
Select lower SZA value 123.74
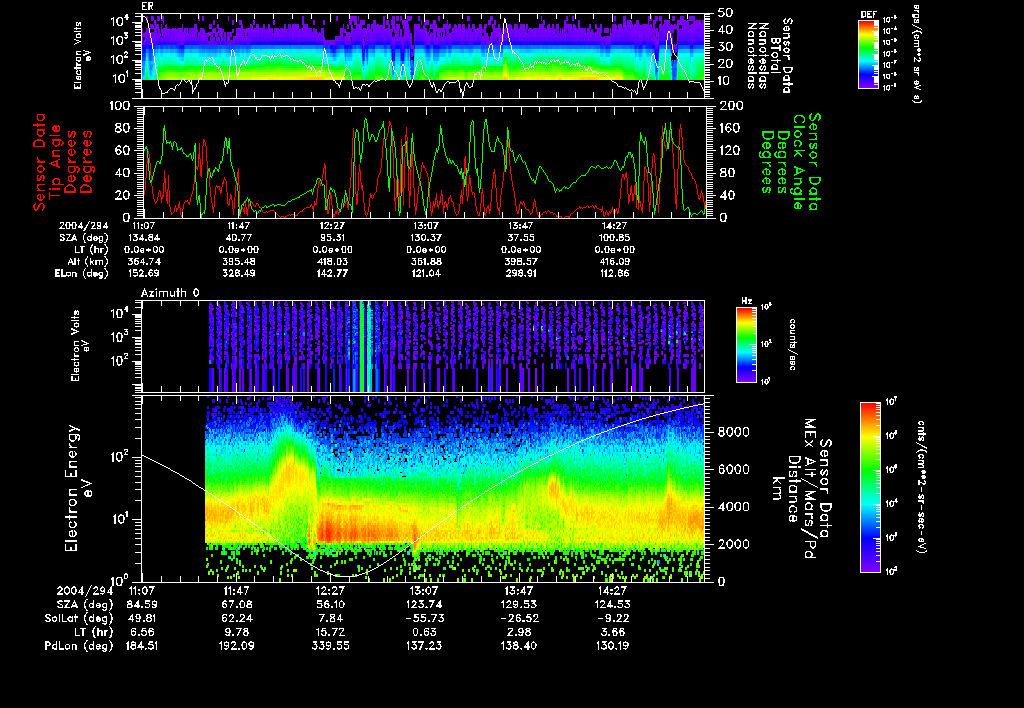coord(425,605)
